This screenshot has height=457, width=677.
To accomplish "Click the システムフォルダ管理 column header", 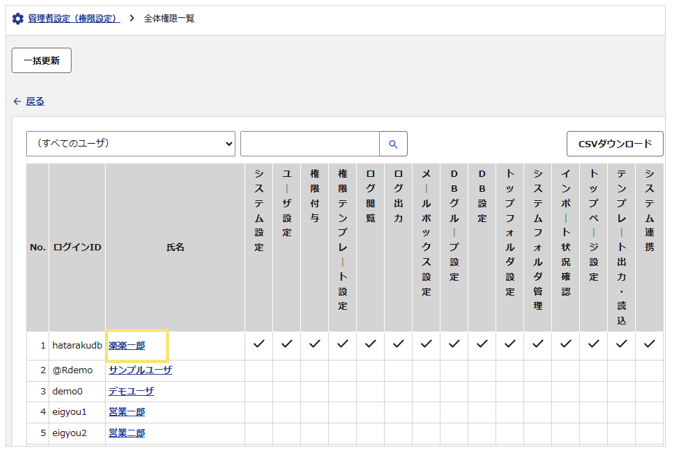I will tap(538, 248).
